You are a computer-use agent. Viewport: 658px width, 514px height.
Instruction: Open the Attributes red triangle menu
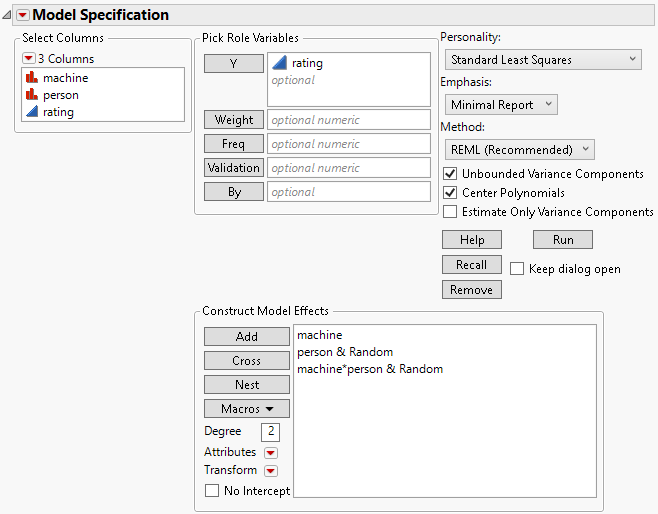[270, 453]
